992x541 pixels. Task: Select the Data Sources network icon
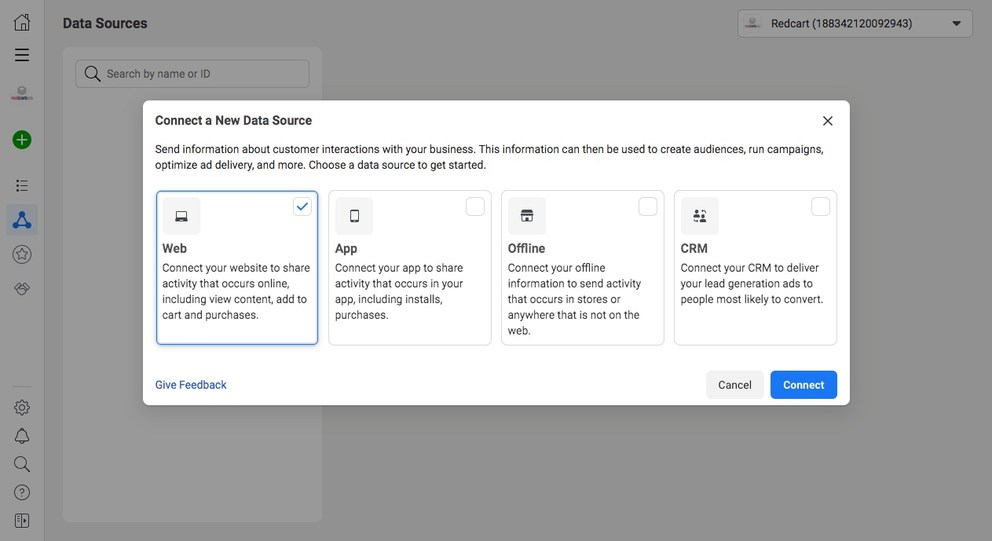(22, 220)
